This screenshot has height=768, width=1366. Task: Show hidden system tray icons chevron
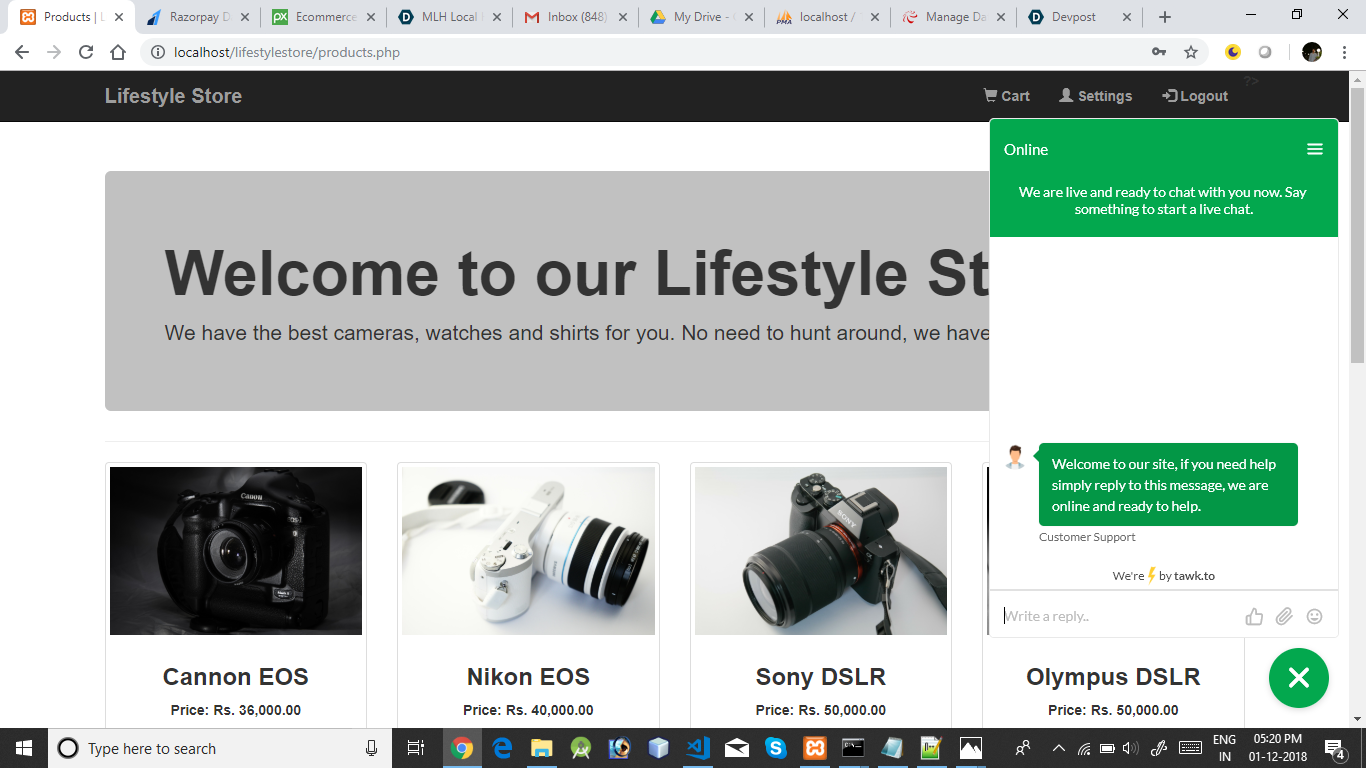tap(1058, 748)
